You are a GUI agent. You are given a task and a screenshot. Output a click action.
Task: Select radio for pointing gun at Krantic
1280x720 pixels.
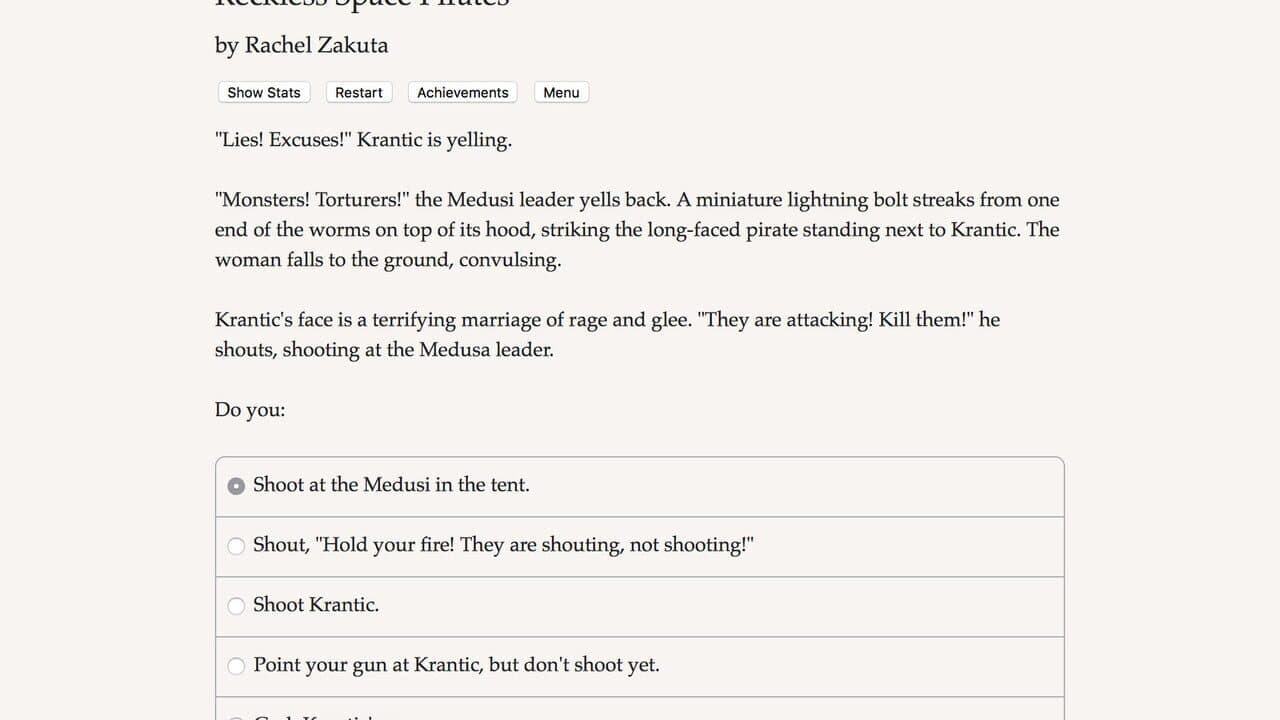point(236,666)
